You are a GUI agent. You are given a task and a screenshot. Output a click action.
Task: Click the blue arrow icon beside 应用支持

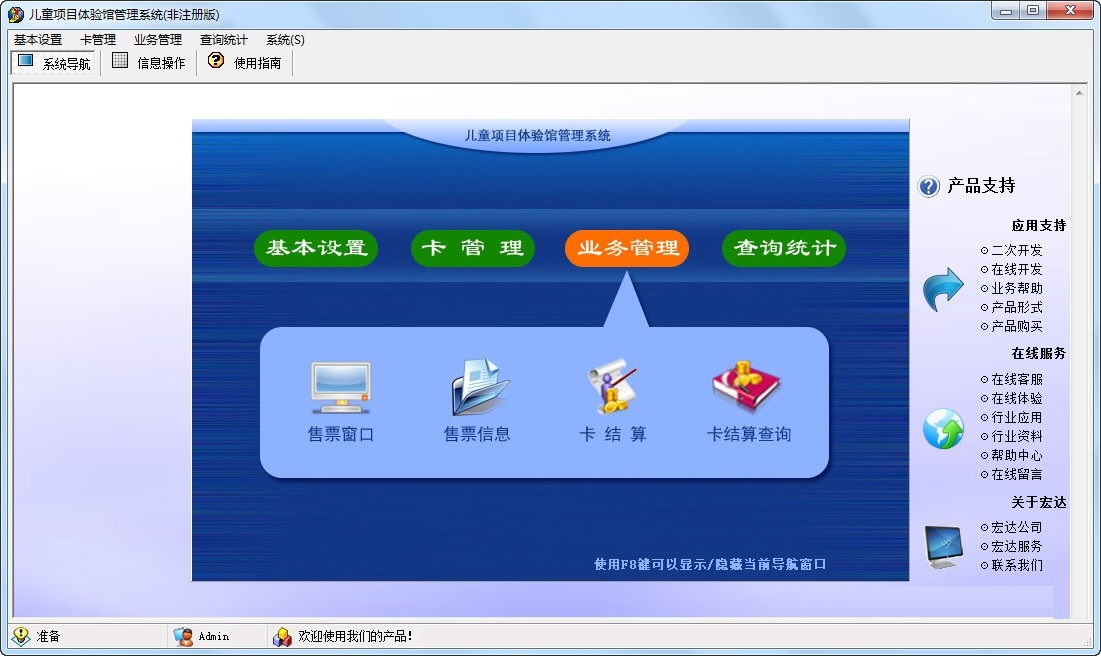[x=943, y=289]
